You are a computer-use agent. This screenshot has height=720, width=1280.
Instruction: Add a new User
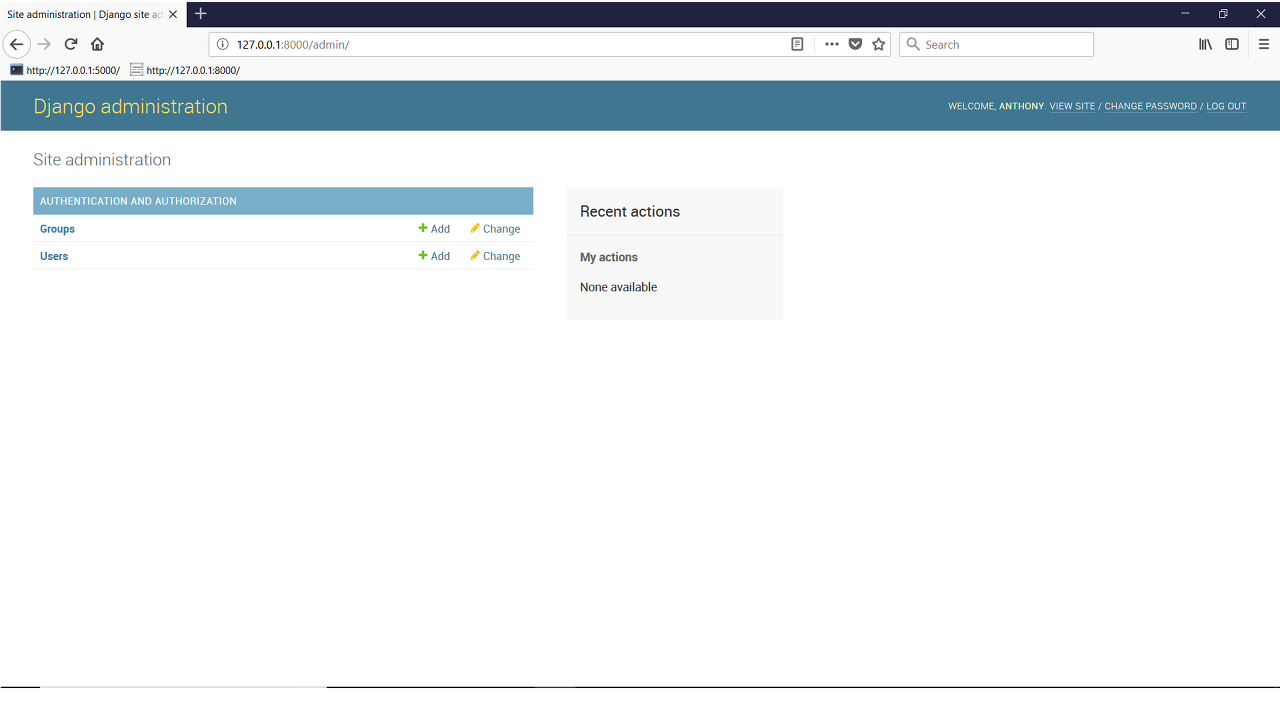434,256
